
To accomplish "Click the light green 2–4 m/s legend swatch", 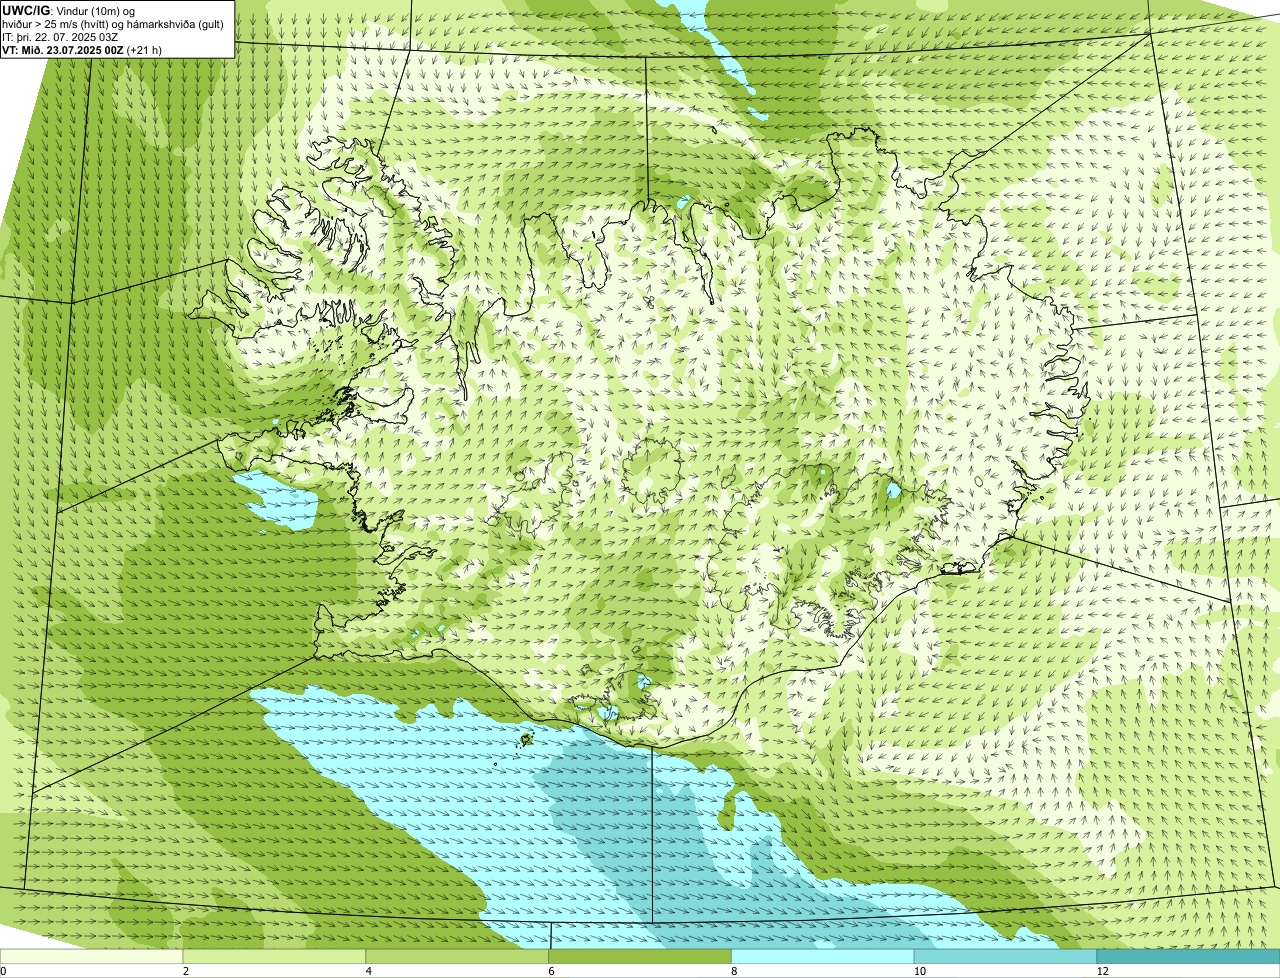I will (275, 957).
